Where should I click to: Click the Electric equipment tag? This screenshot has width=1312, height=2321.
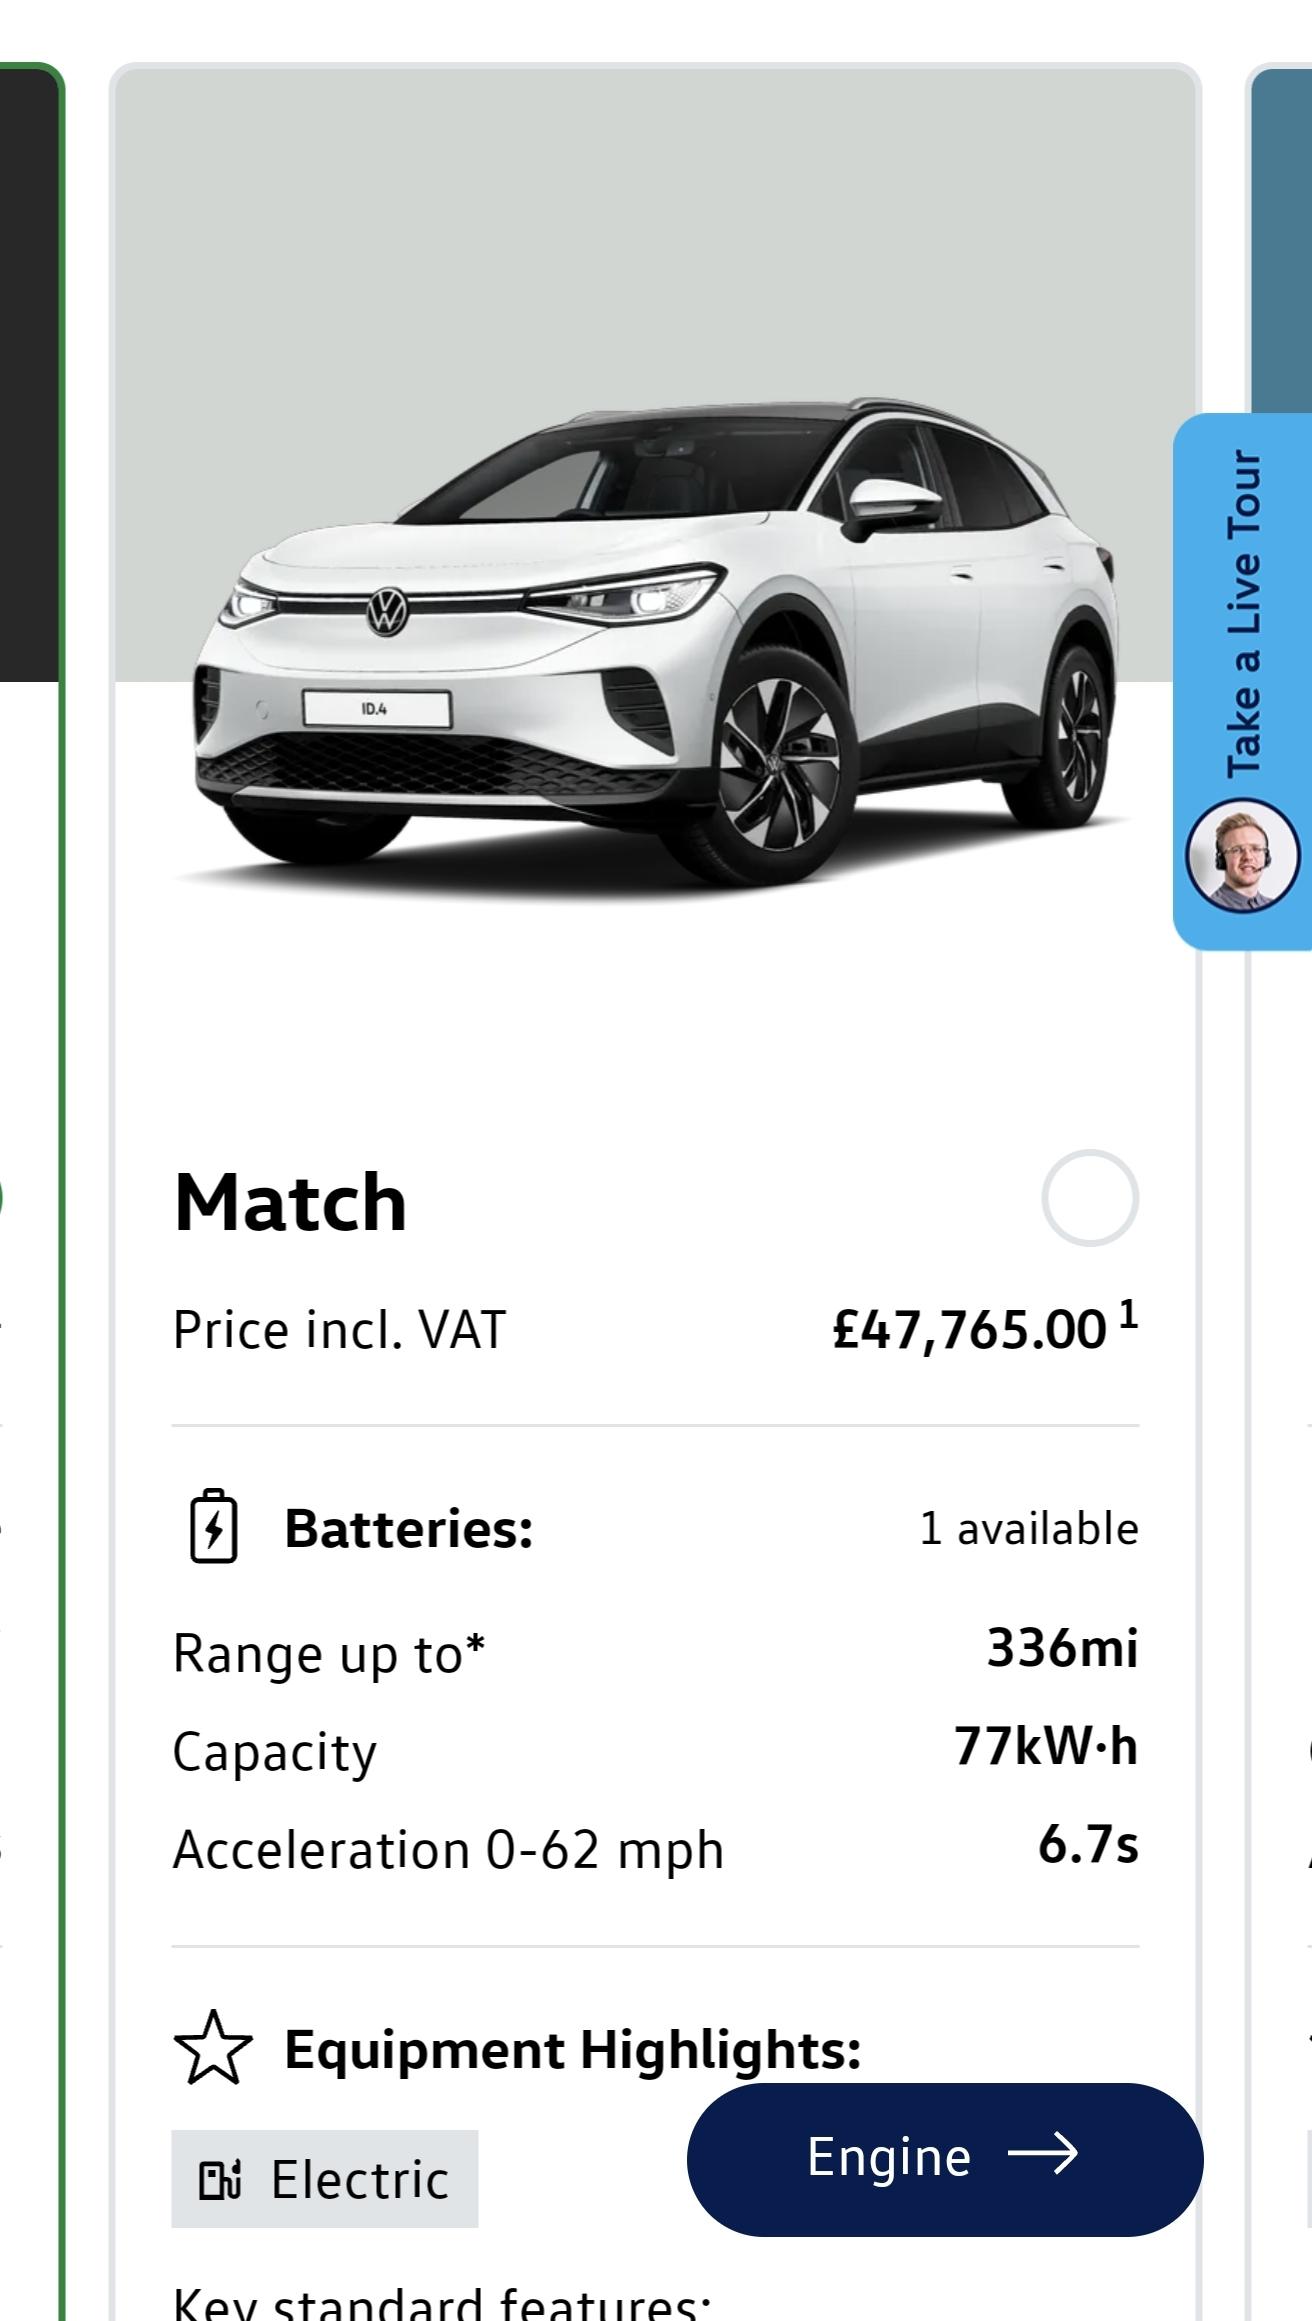coord(325,2180)
